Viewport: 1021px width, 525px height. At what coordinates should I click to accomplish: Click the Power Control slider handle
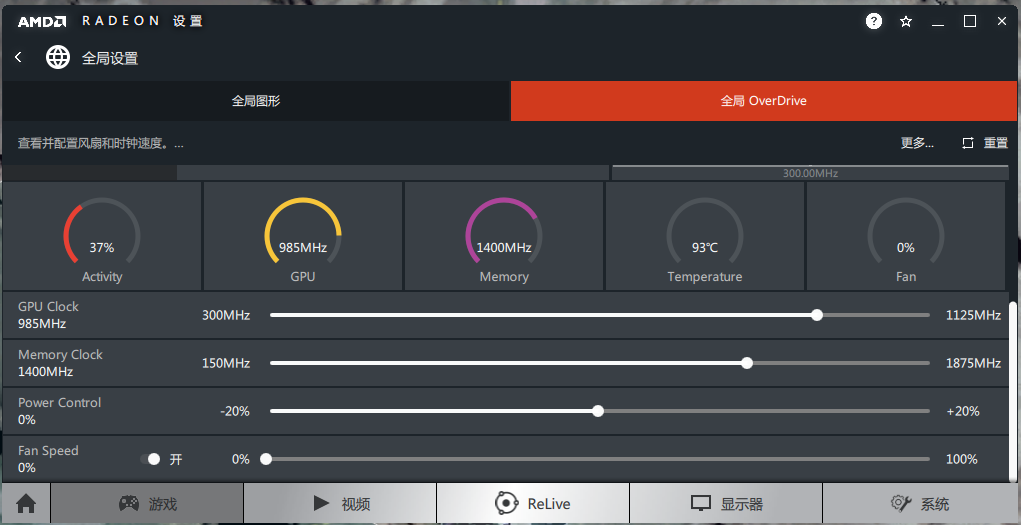point(598,411)
